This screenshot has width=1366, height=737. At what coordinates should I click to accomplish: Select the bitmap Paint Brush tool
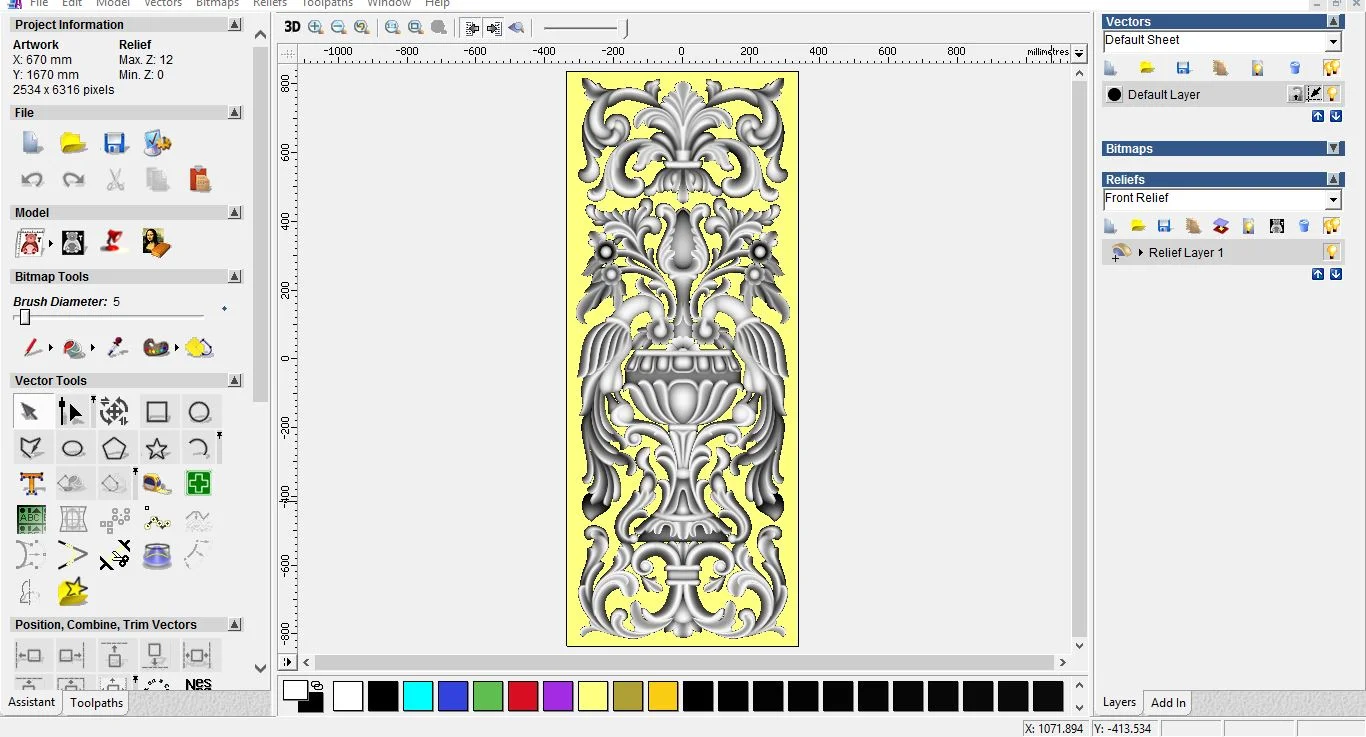(32, 348)
